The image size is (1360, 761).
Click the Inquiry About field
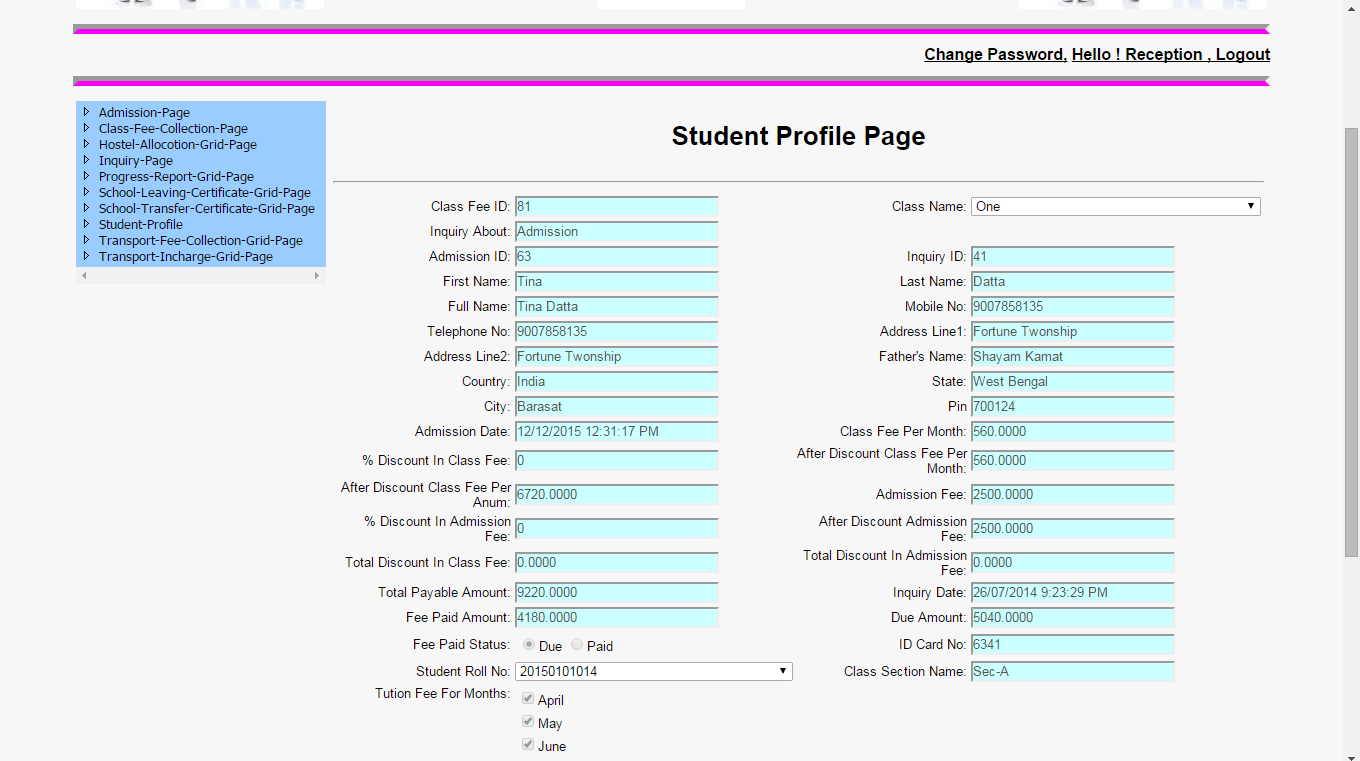click(x=617, y=232)
